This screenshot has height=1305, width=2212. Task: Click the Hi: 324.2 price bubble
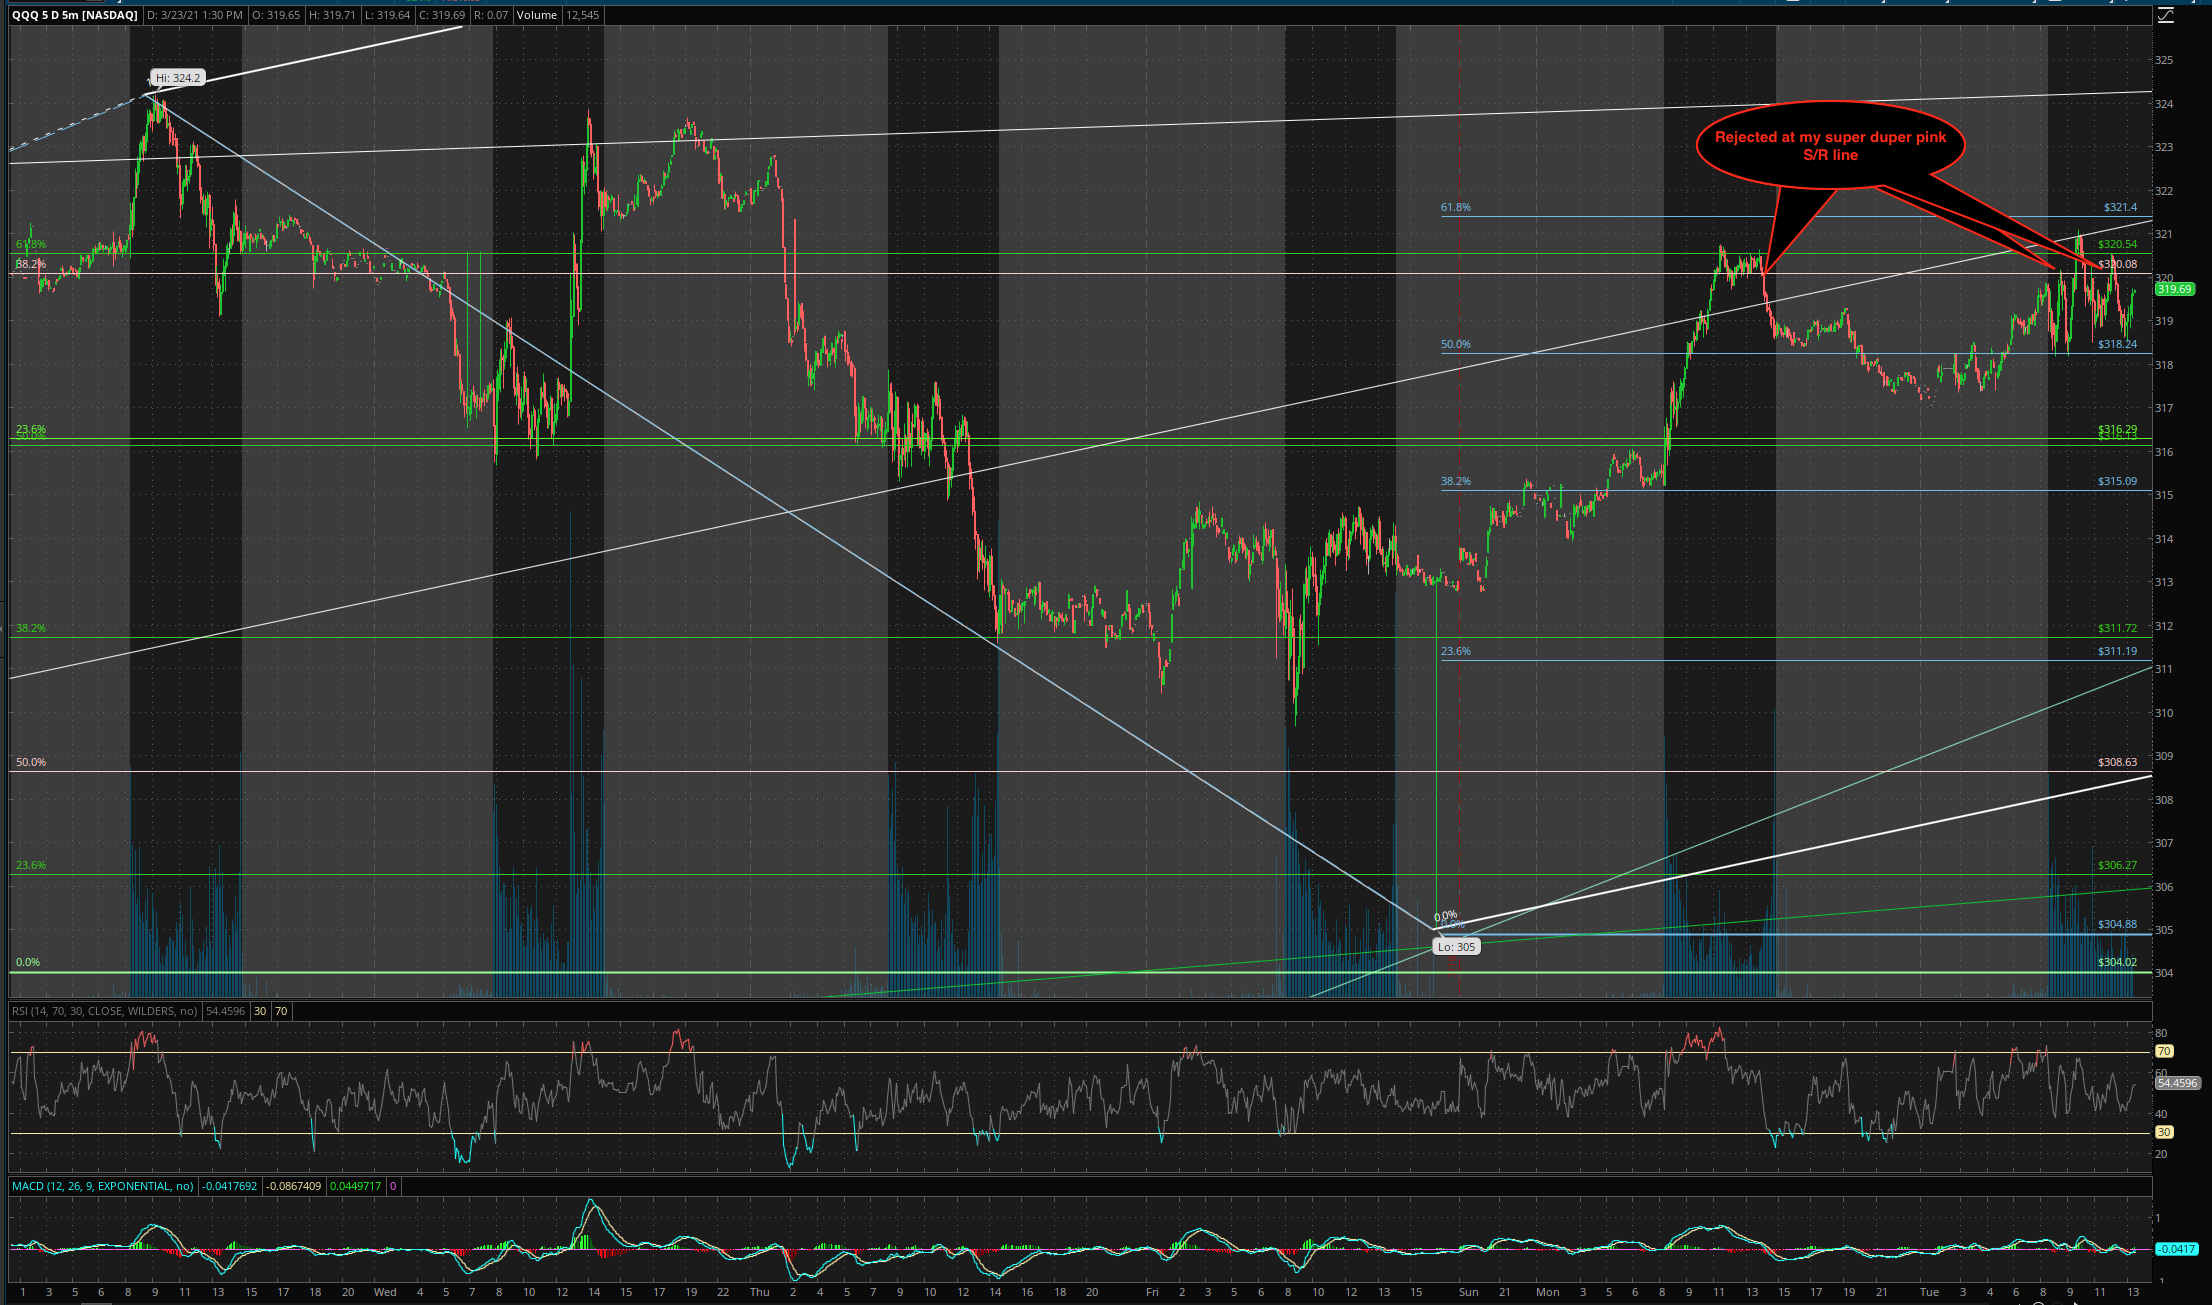point(178,77)
